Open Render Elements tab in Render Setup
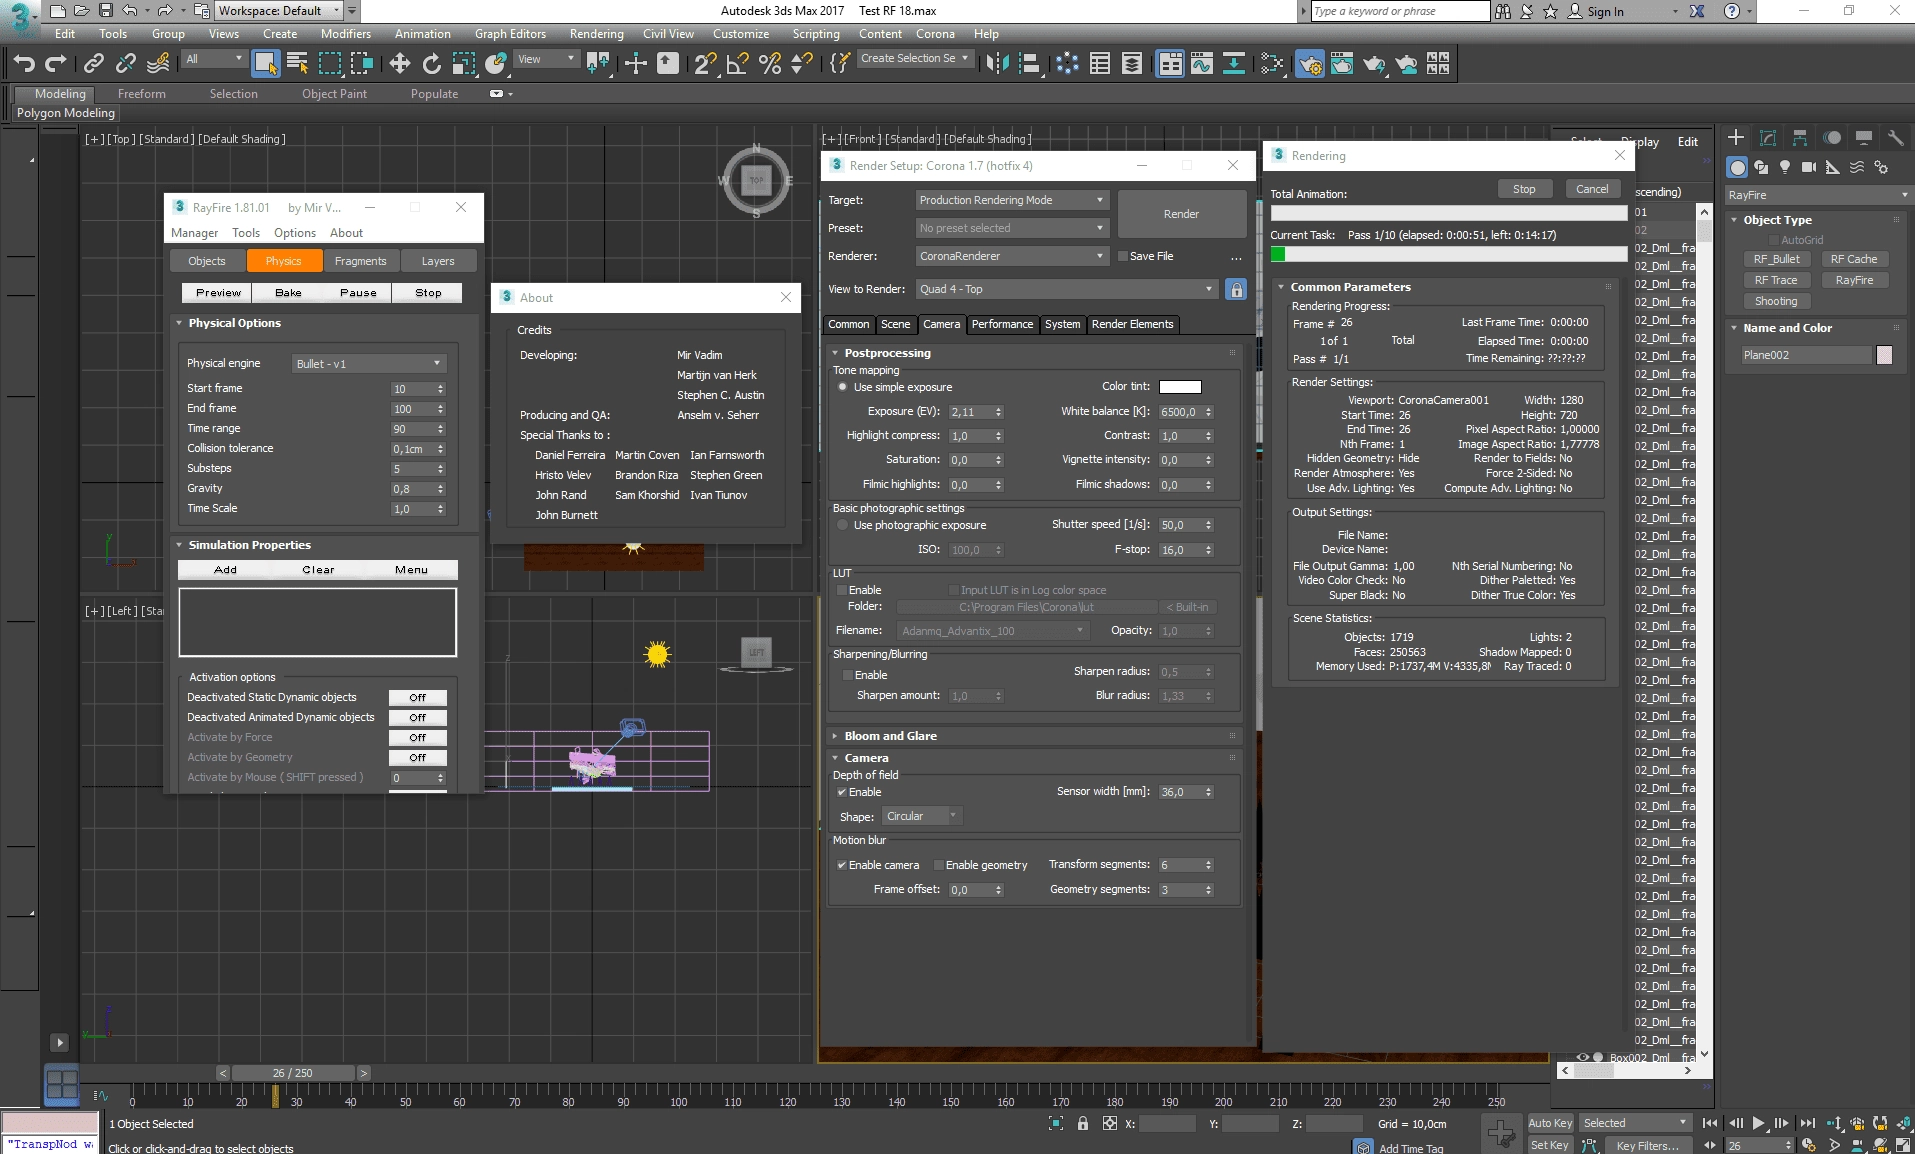The width and height of the screenshot is (1915, 1154). 1132,324
